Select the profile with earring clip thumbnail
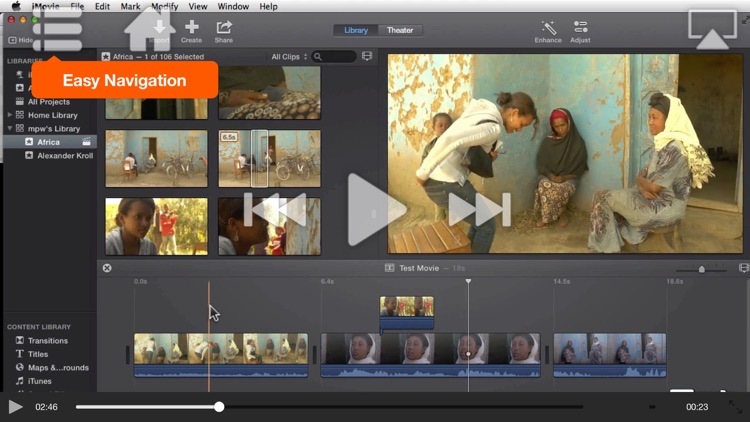 click(270, 226)
